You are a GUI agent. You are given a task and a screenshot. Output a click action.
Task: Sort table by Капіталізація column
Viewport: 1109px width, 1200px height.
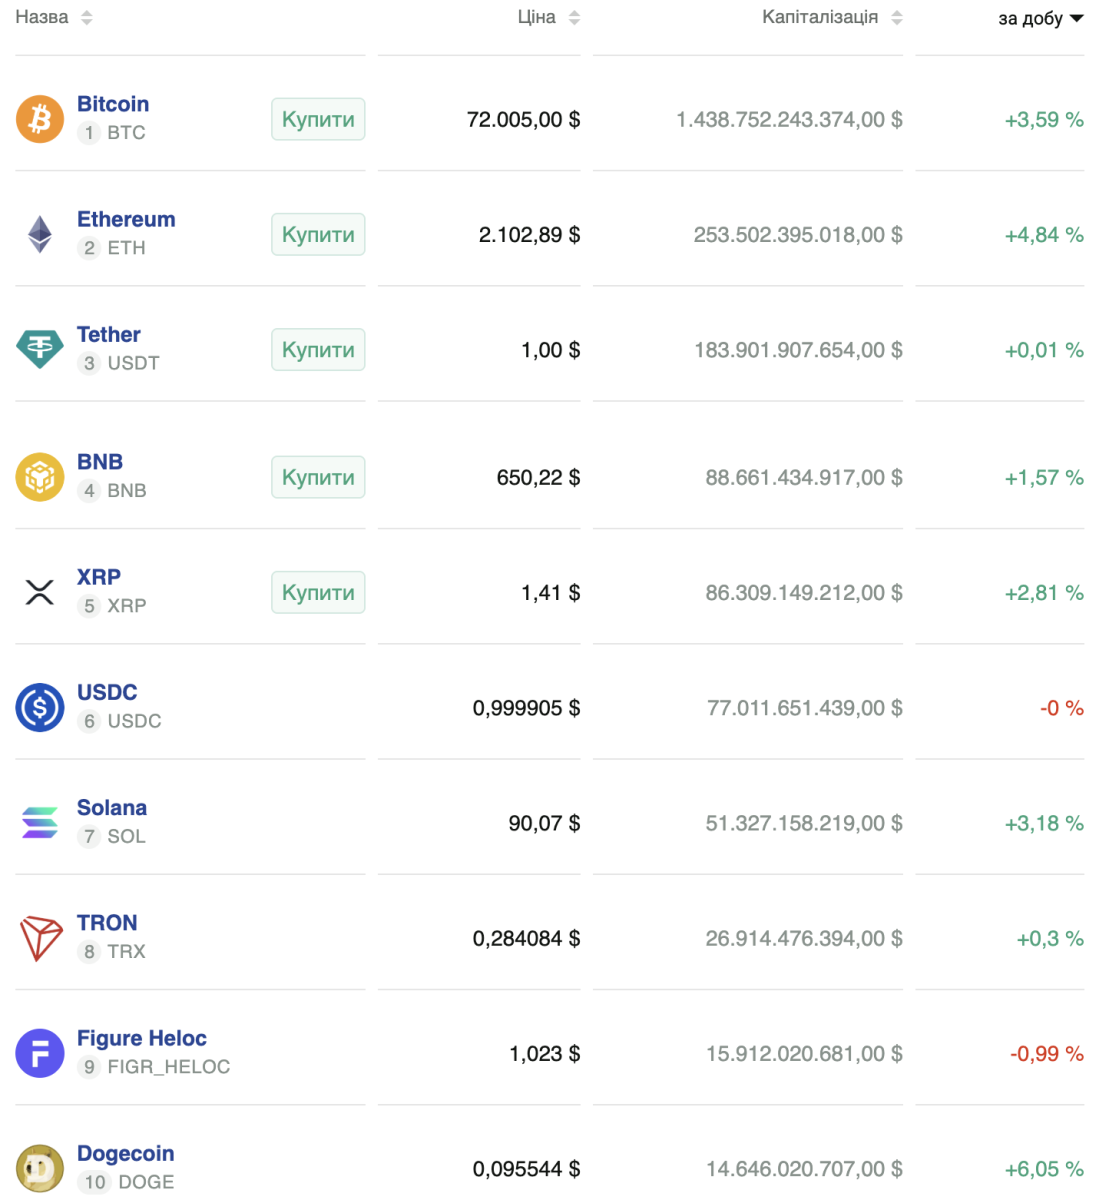(832, 17)
